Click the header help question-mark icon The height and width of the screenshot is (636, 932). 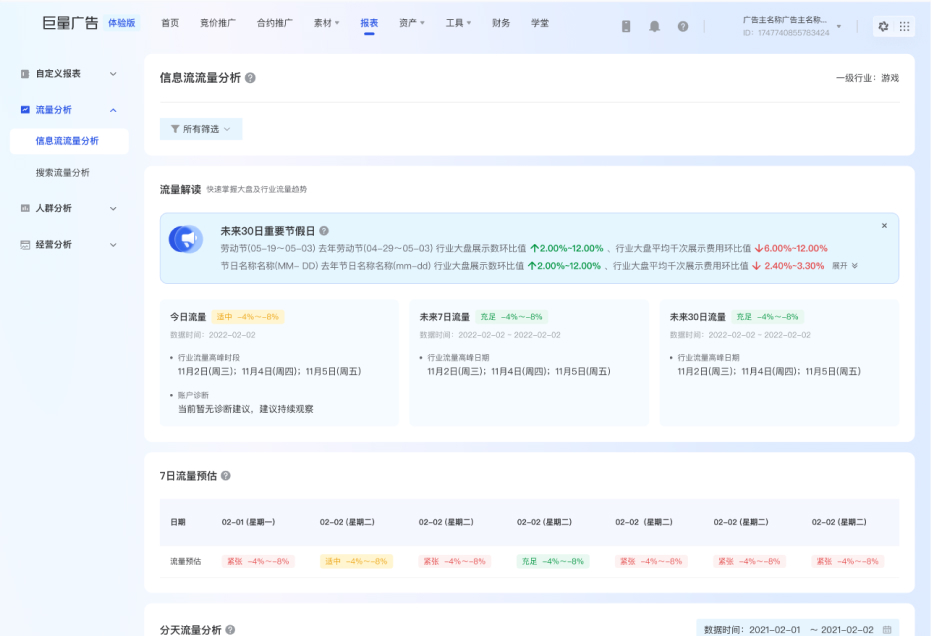(683, 26)
